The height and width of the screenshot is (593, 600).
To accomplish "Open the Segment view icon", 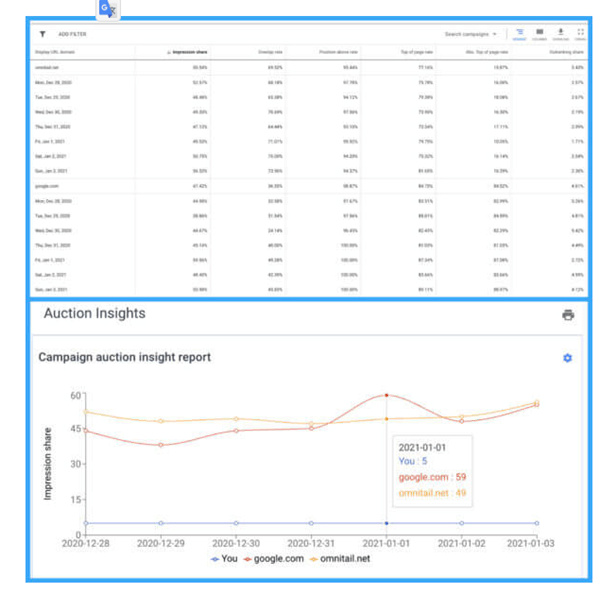I will 519,34.
